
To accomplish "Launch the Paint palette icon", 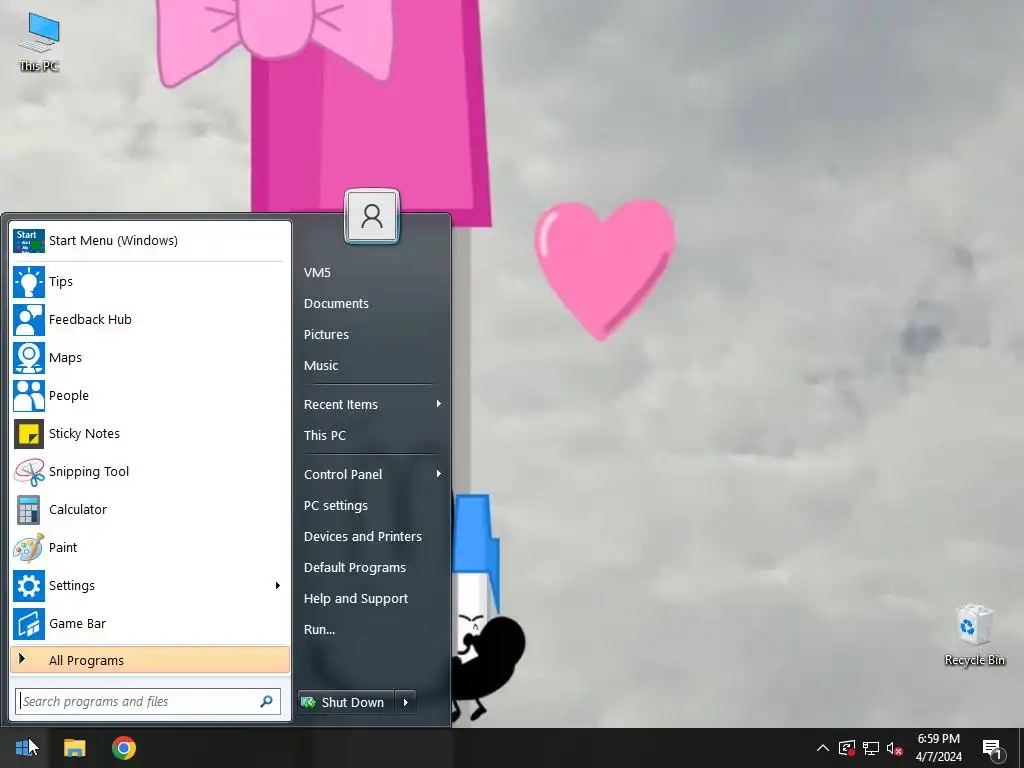I will click(x=29, y=547).
